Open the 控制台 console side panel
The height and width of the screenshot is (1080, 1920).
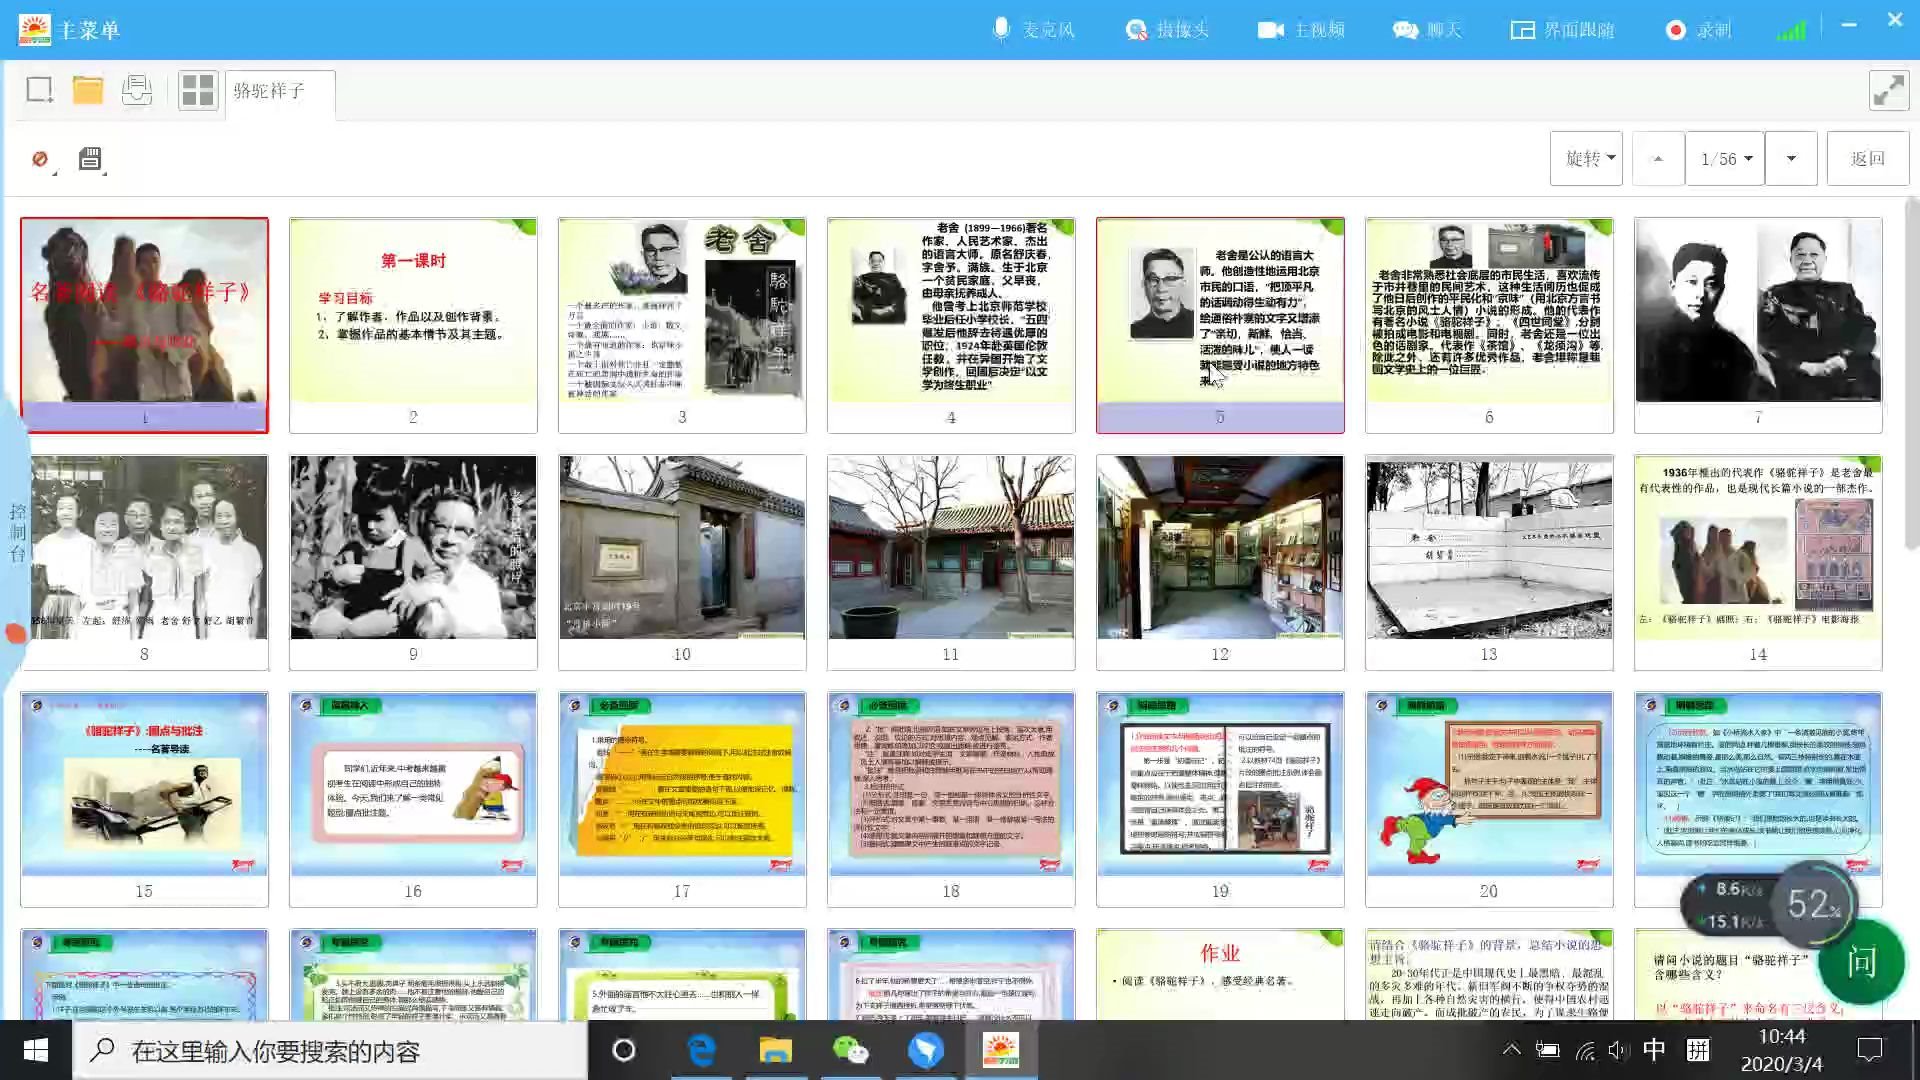pyautogui.click(x=17, y=532)
